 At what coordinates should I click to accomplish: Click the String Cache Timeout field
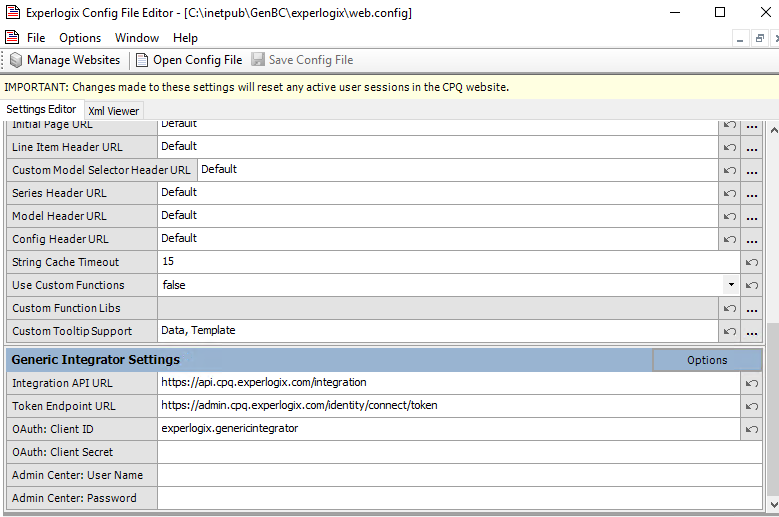click(449, 262)
